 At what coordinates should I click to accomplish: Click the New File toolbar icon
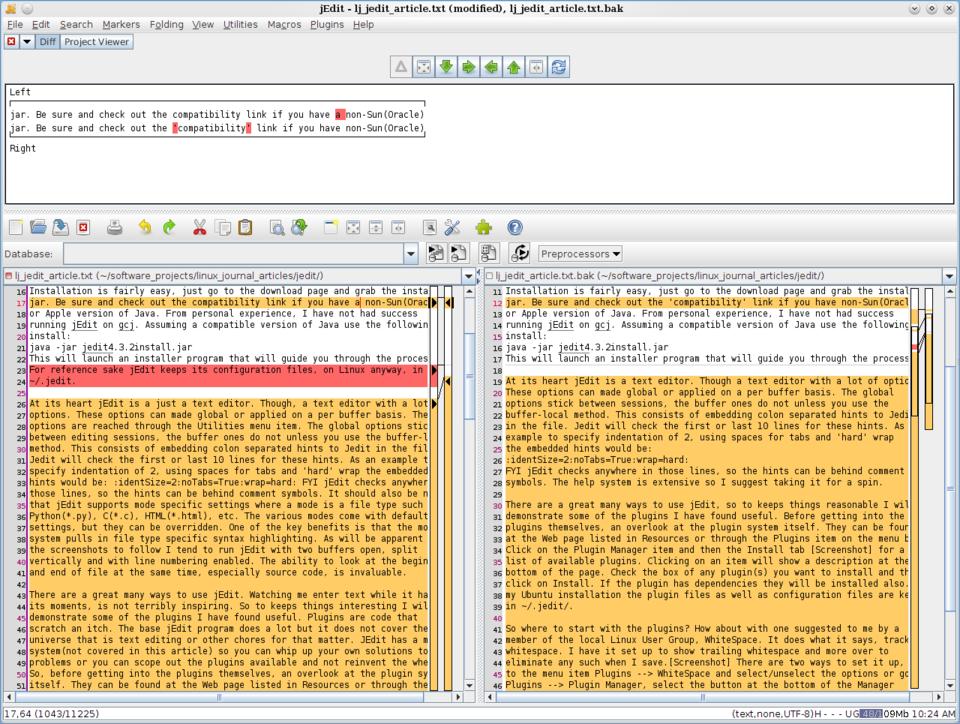[15, 228]
